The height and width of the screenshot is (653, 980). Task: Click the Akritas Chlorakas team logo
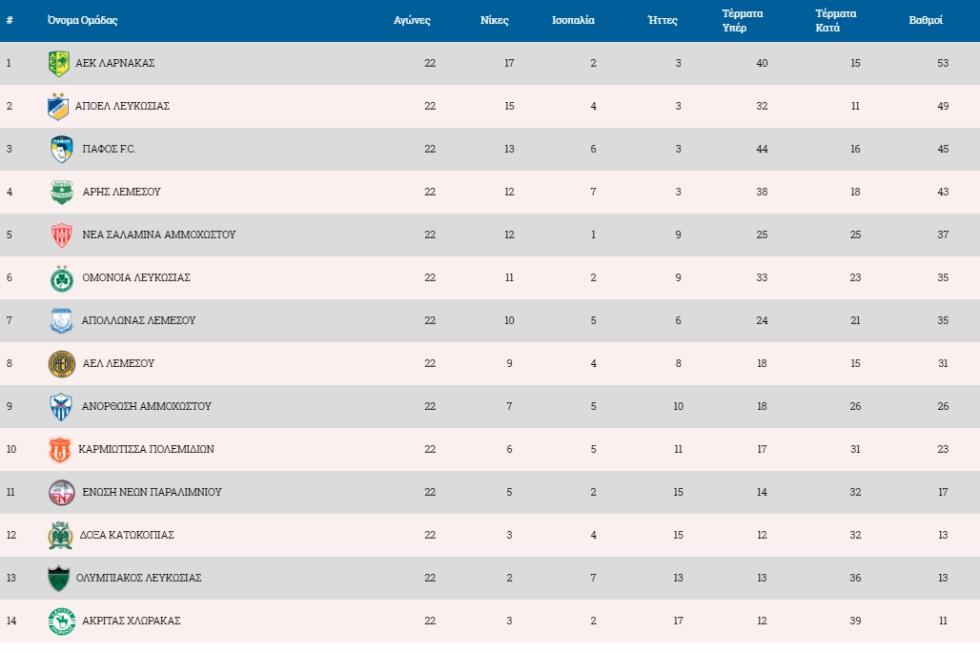pos(62,621)
